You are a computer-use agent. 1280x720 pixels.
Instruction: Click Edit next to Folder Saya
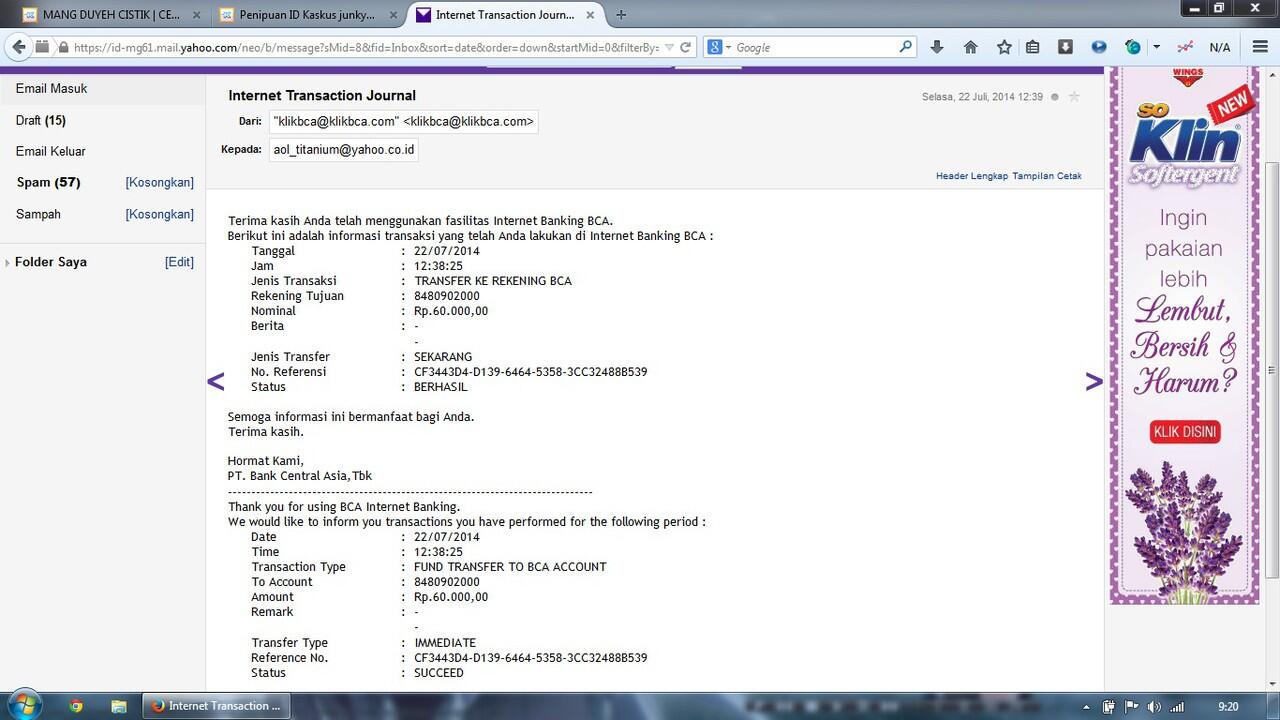tap(179, 262)
